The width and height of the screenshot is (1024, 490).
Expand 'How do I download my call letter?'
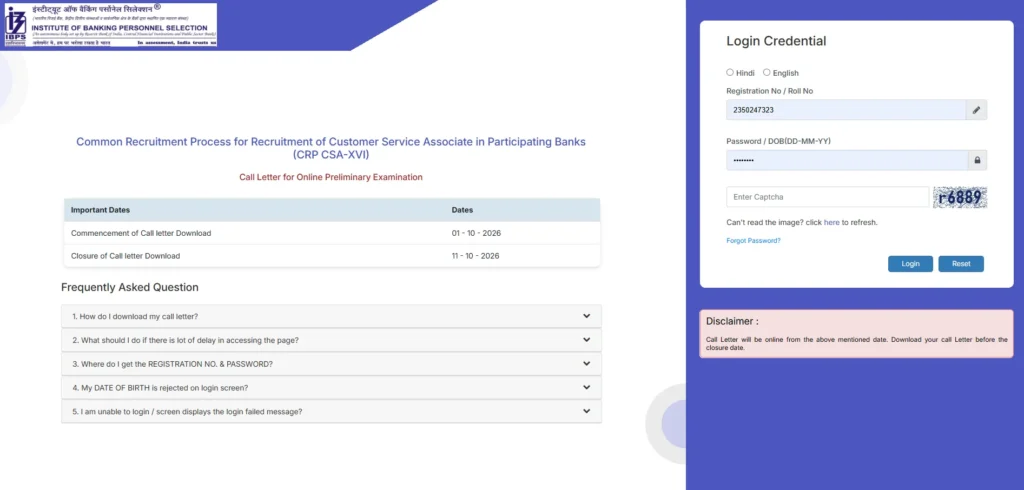coord(331,316)
